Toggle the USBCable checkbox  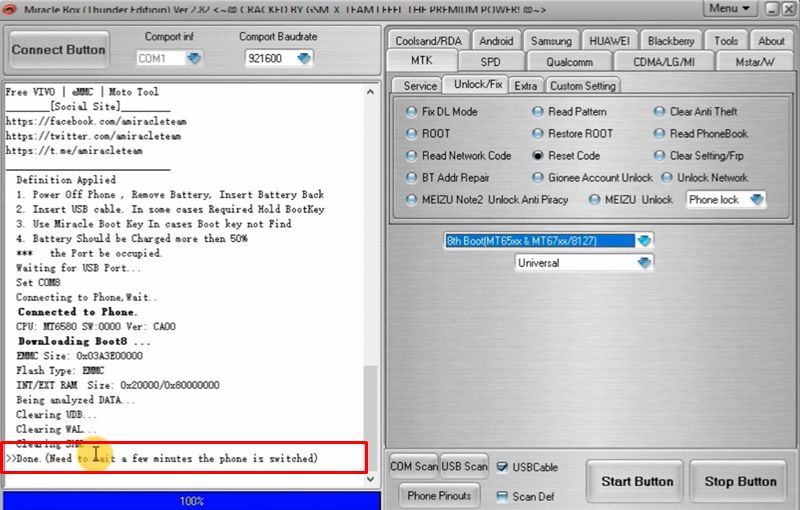pos(502,467)
